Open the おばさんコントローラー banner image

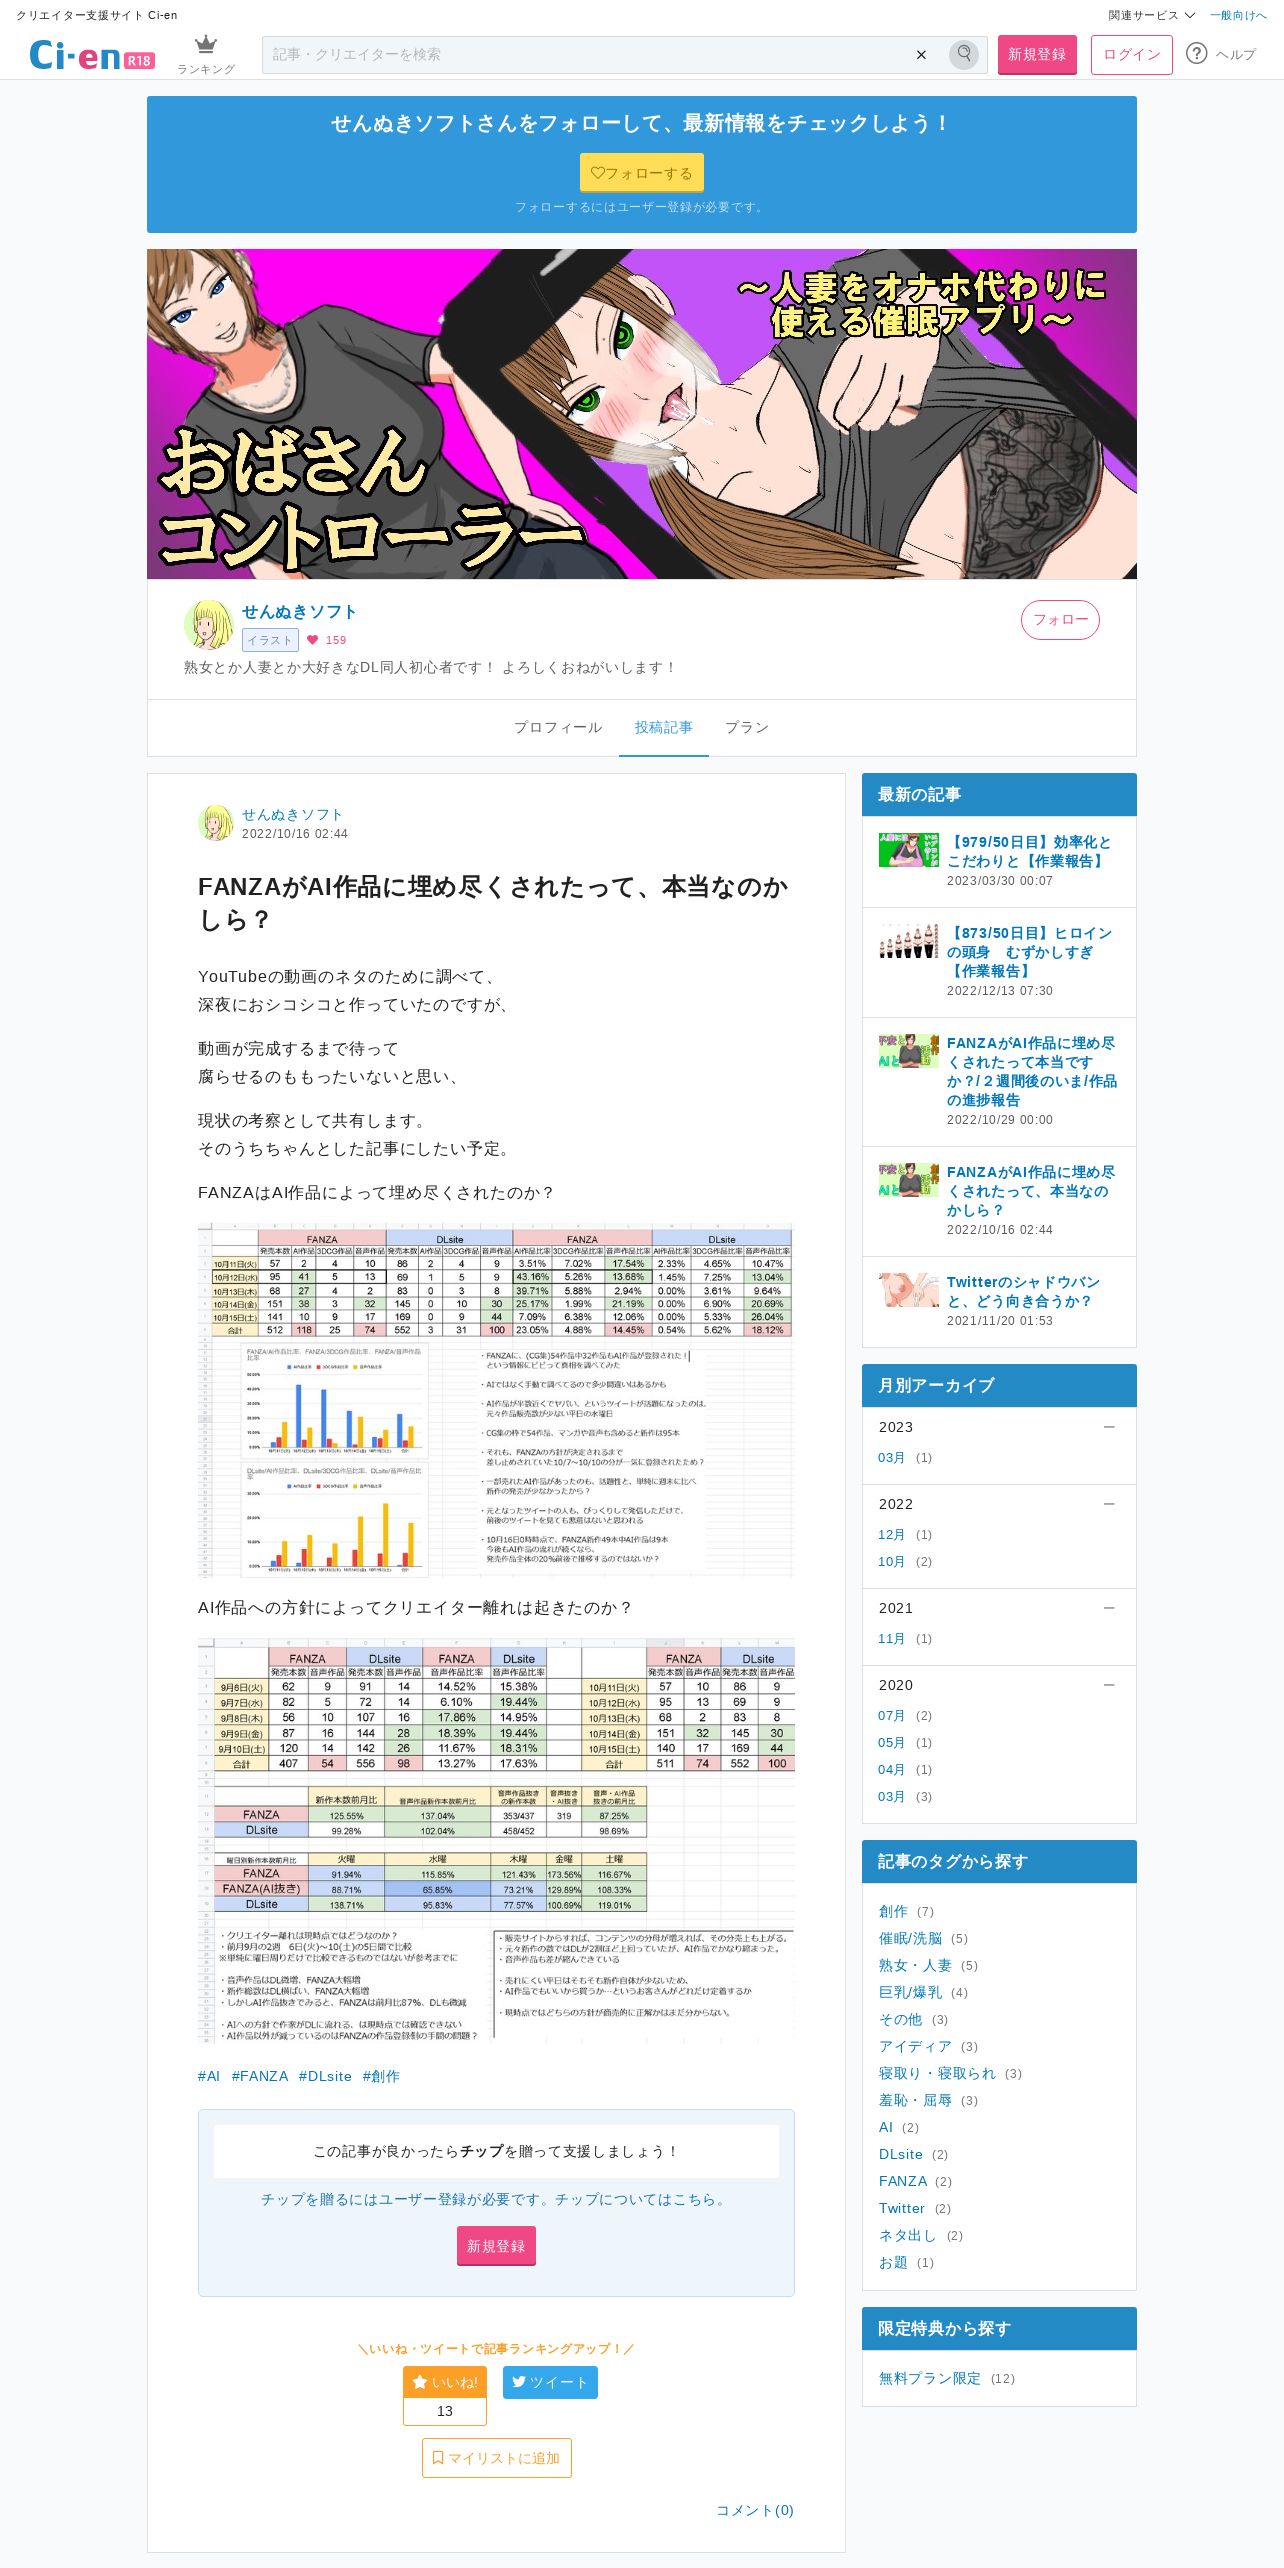coord(642,414)
